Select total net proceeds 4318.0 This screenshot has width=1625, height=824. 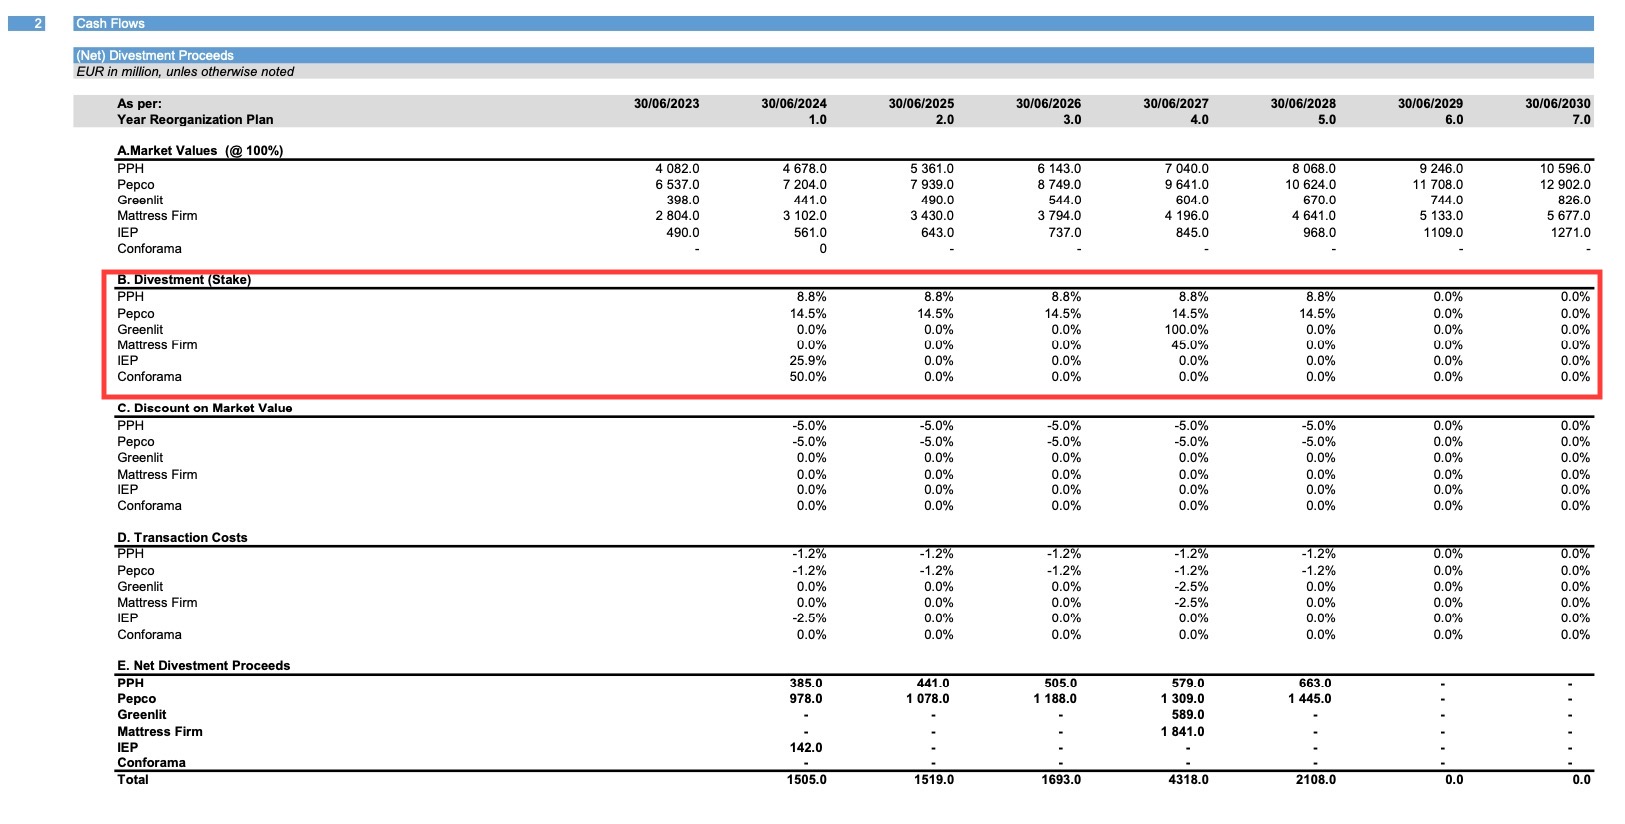click(x=1188, y=780)
